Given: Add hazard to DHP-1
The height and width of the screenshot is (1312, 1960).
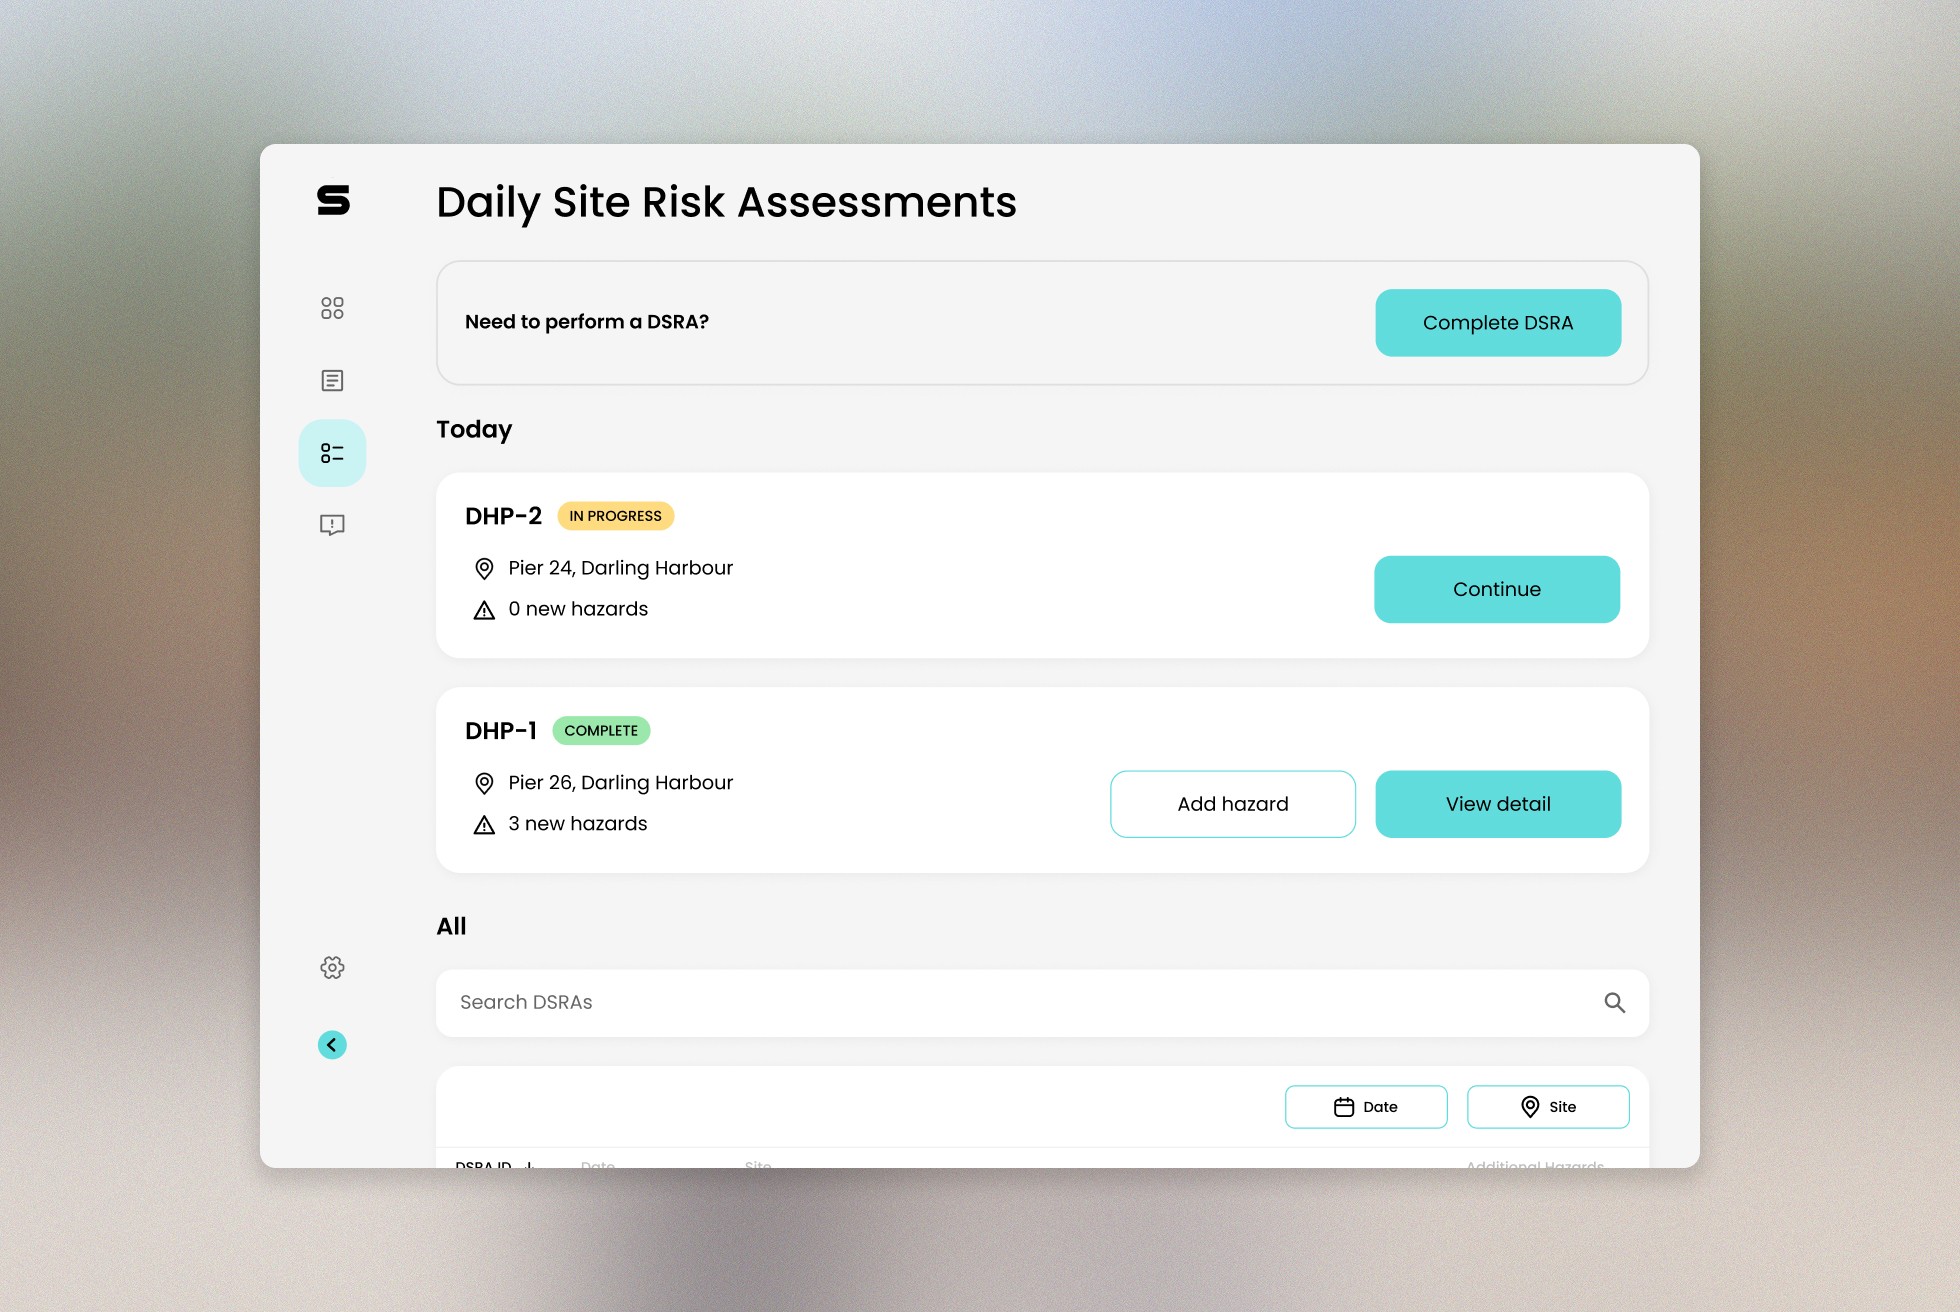Looking at the screenshot, I should tap(1232, 804).
